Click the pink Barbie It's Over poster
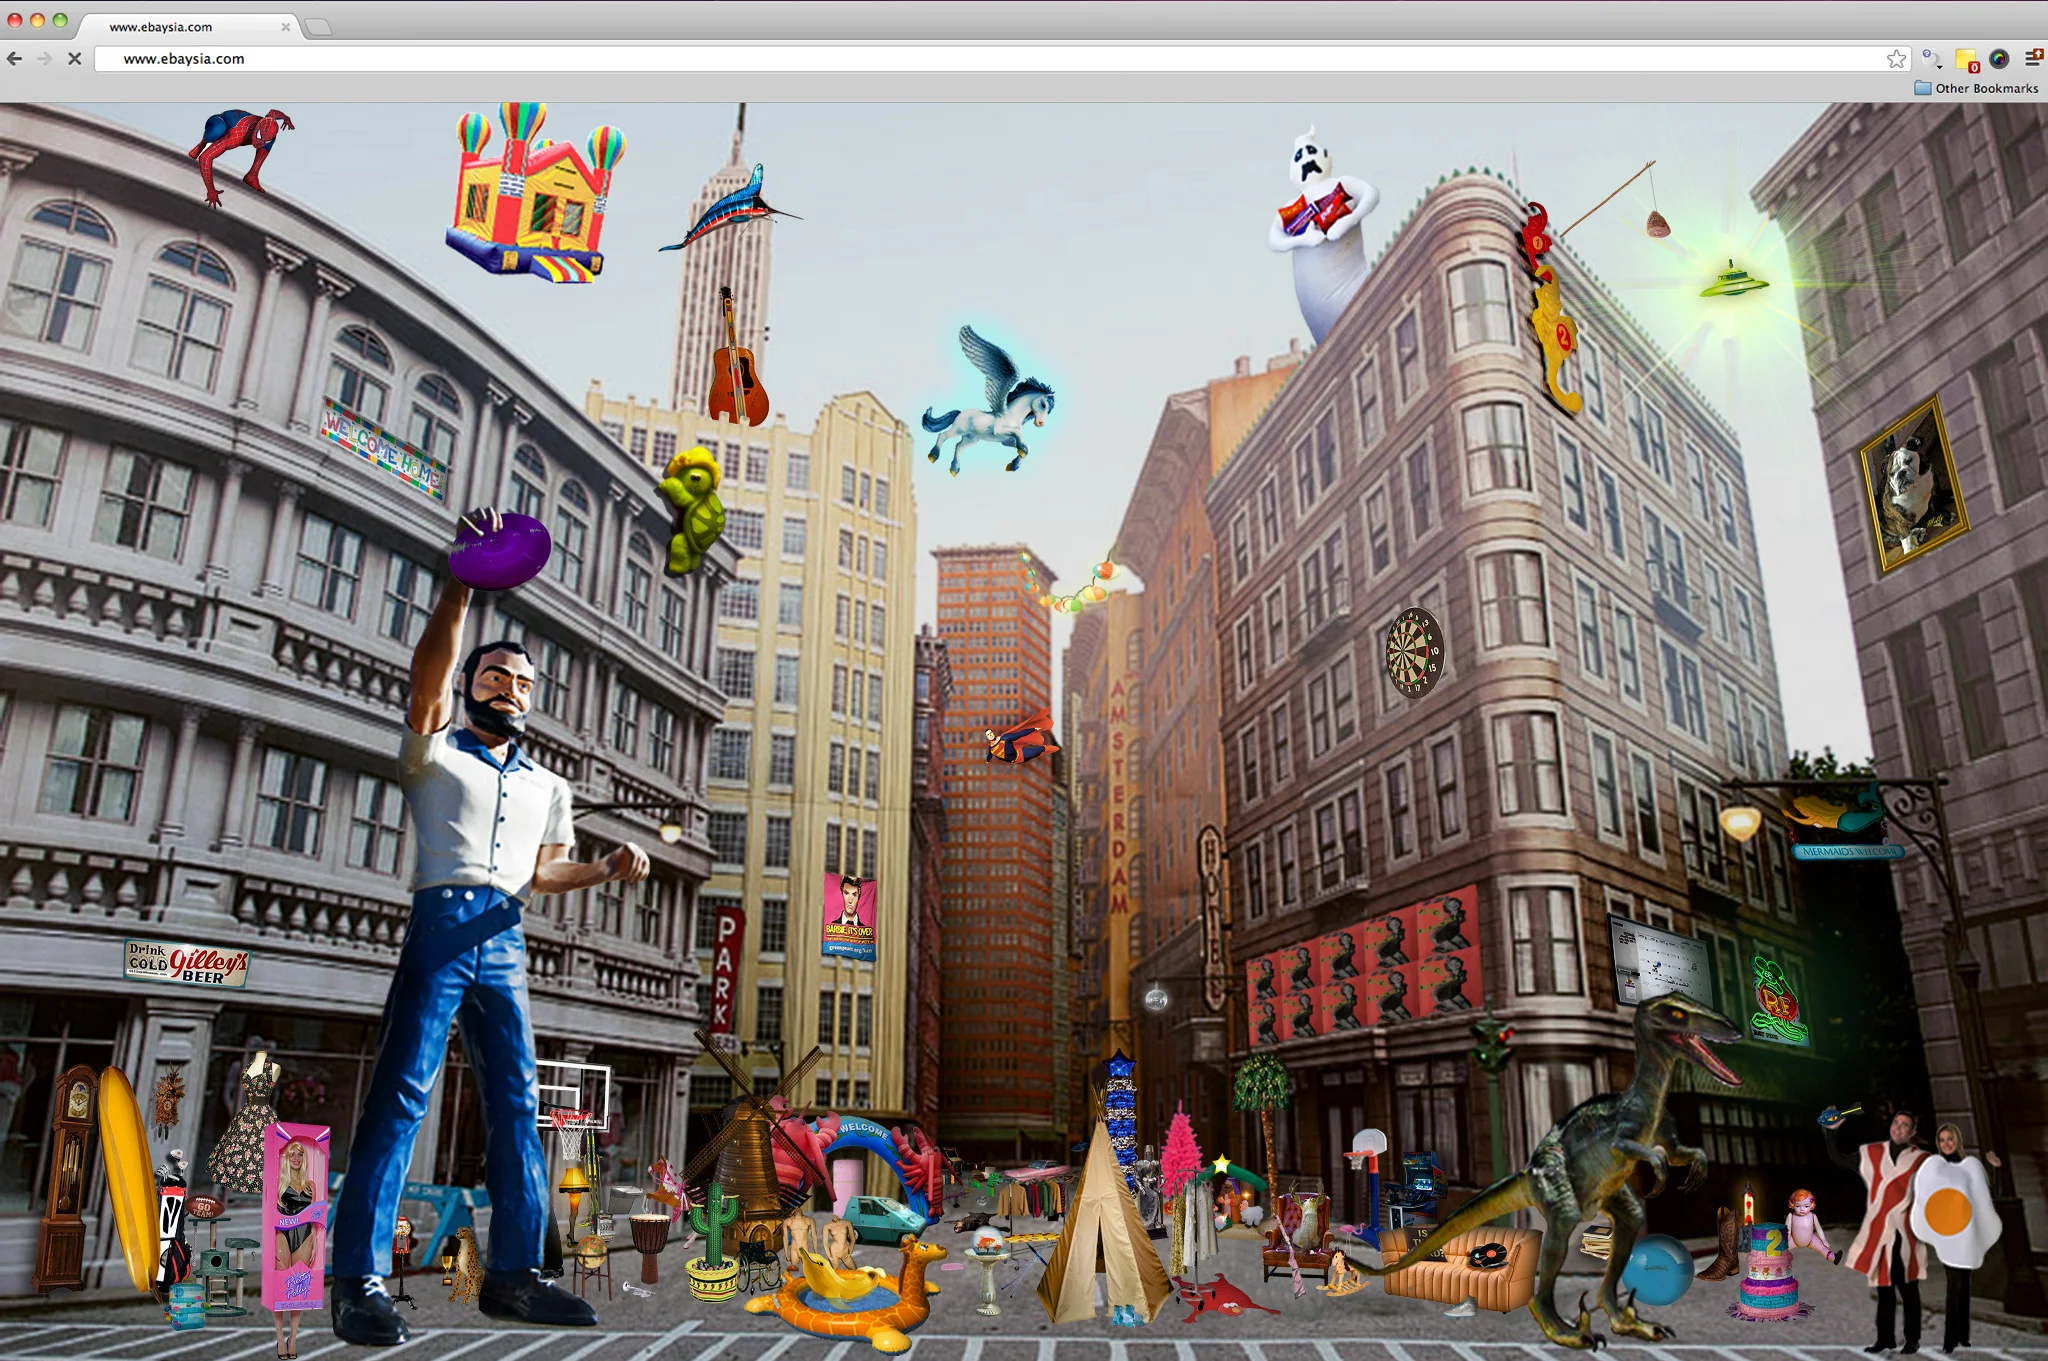The width and height of the screenshot is (2048, 1361). (850, 915)
